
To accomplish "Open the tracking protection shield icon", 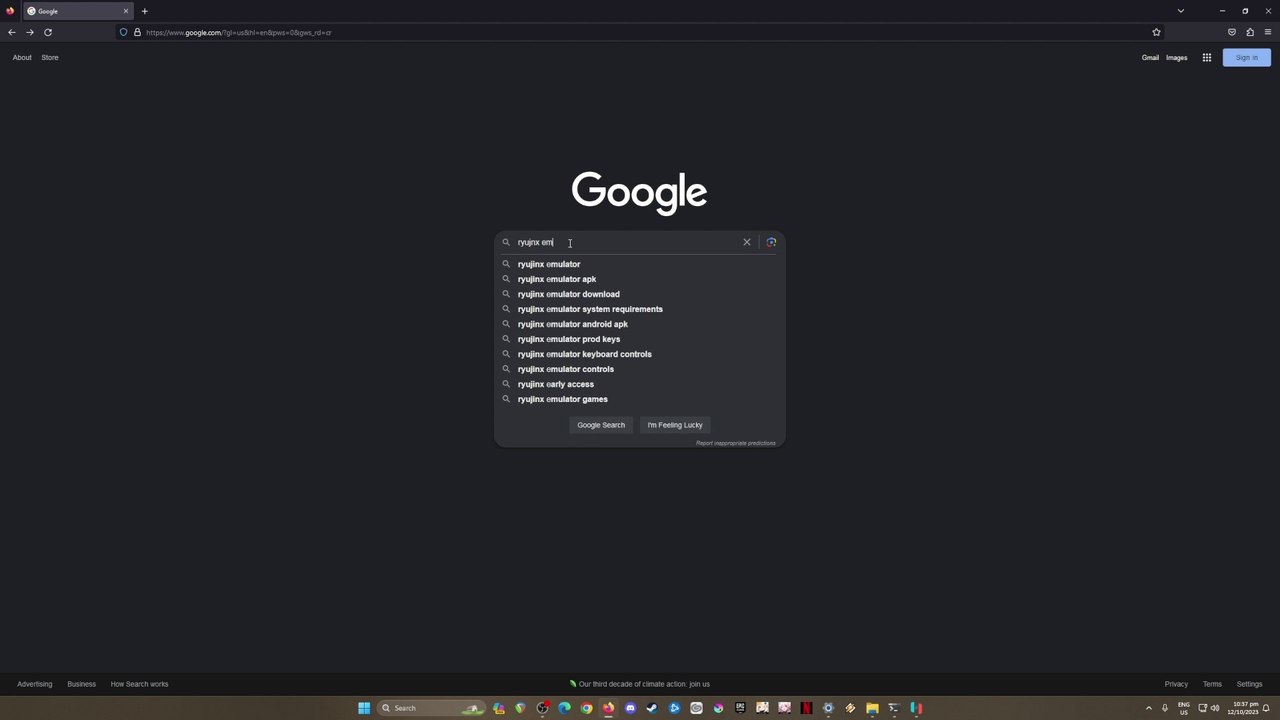I will pyautogui.click(x=124, y=32).
